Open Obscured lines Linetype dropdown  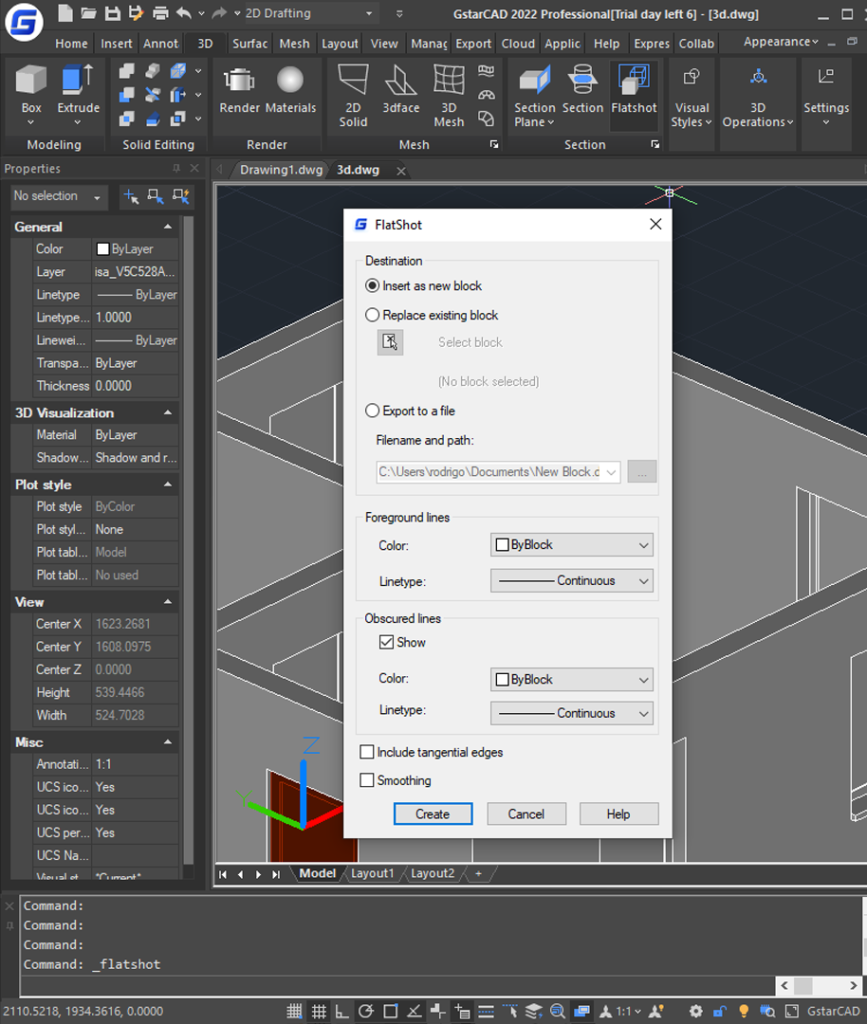click(571, 713)
